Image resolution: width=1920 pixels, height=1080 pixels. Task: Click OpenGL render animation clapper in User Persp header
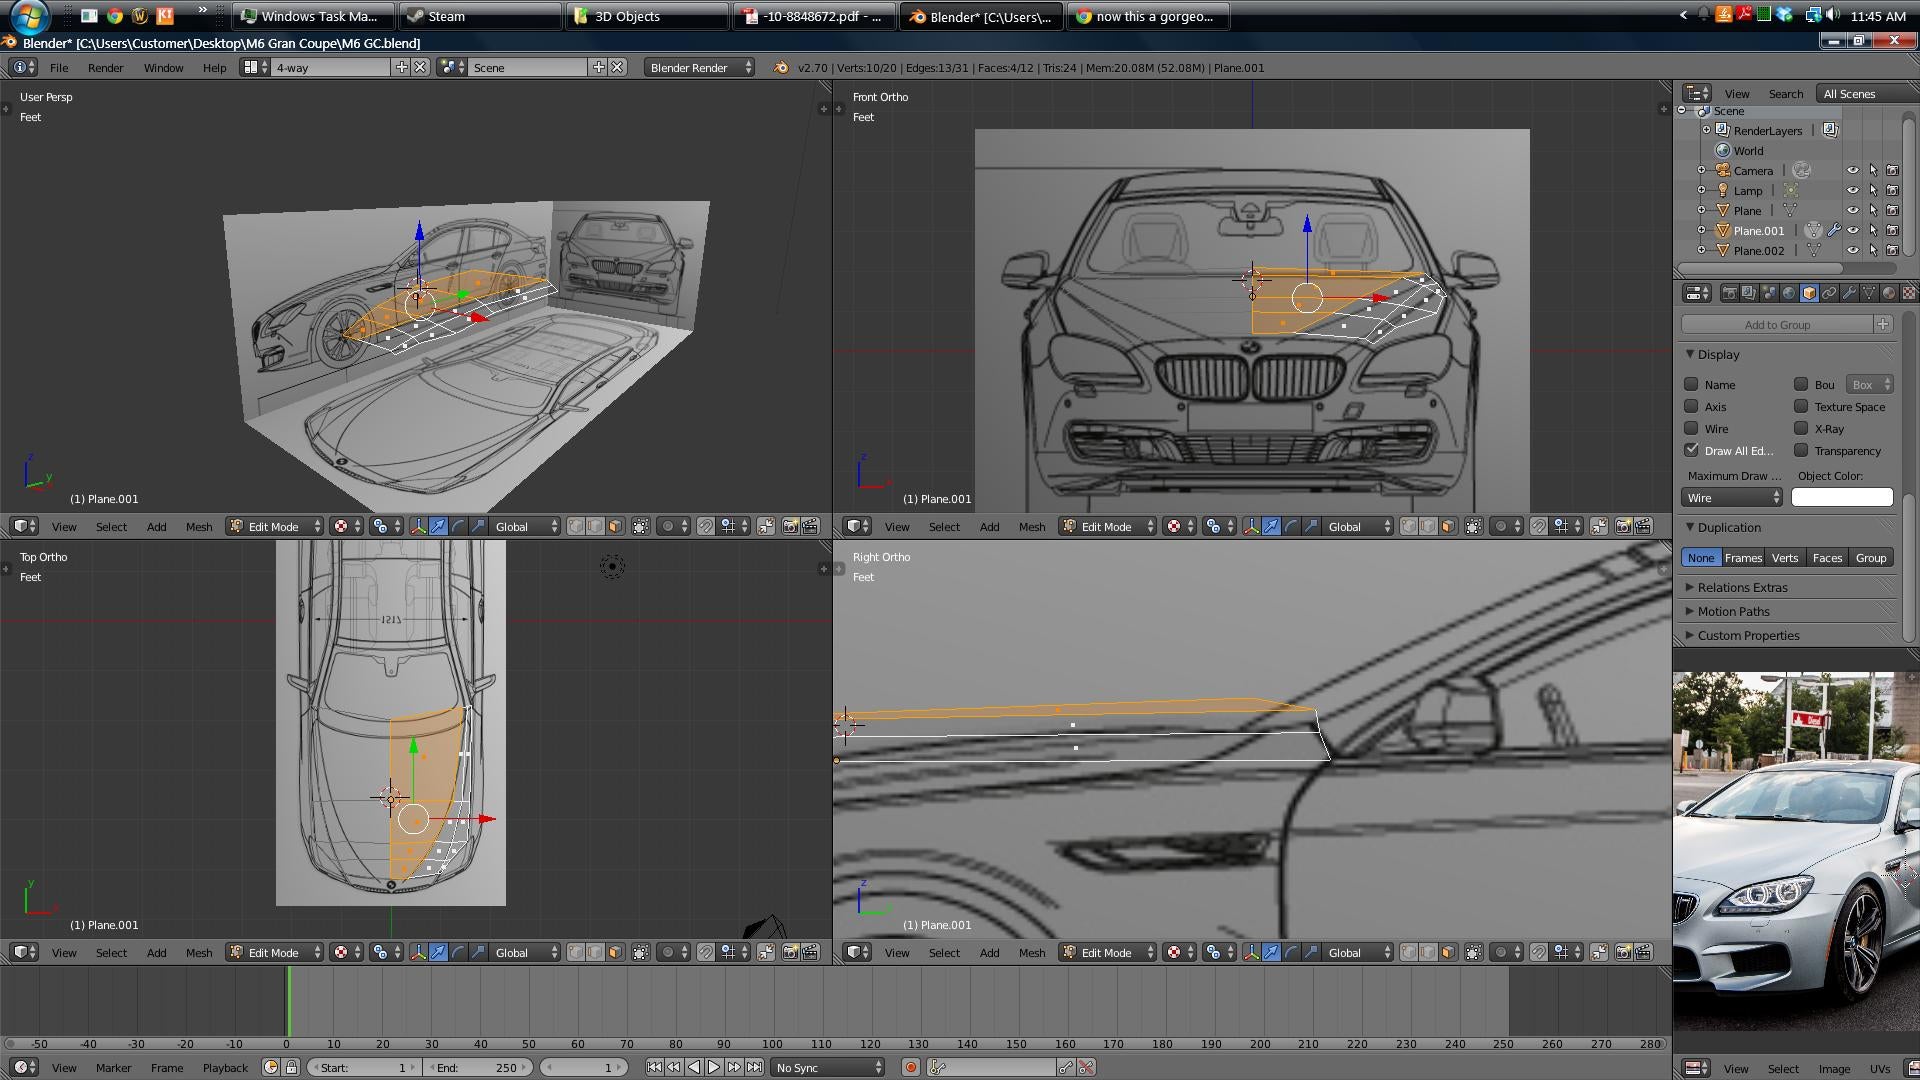point(809,526)
